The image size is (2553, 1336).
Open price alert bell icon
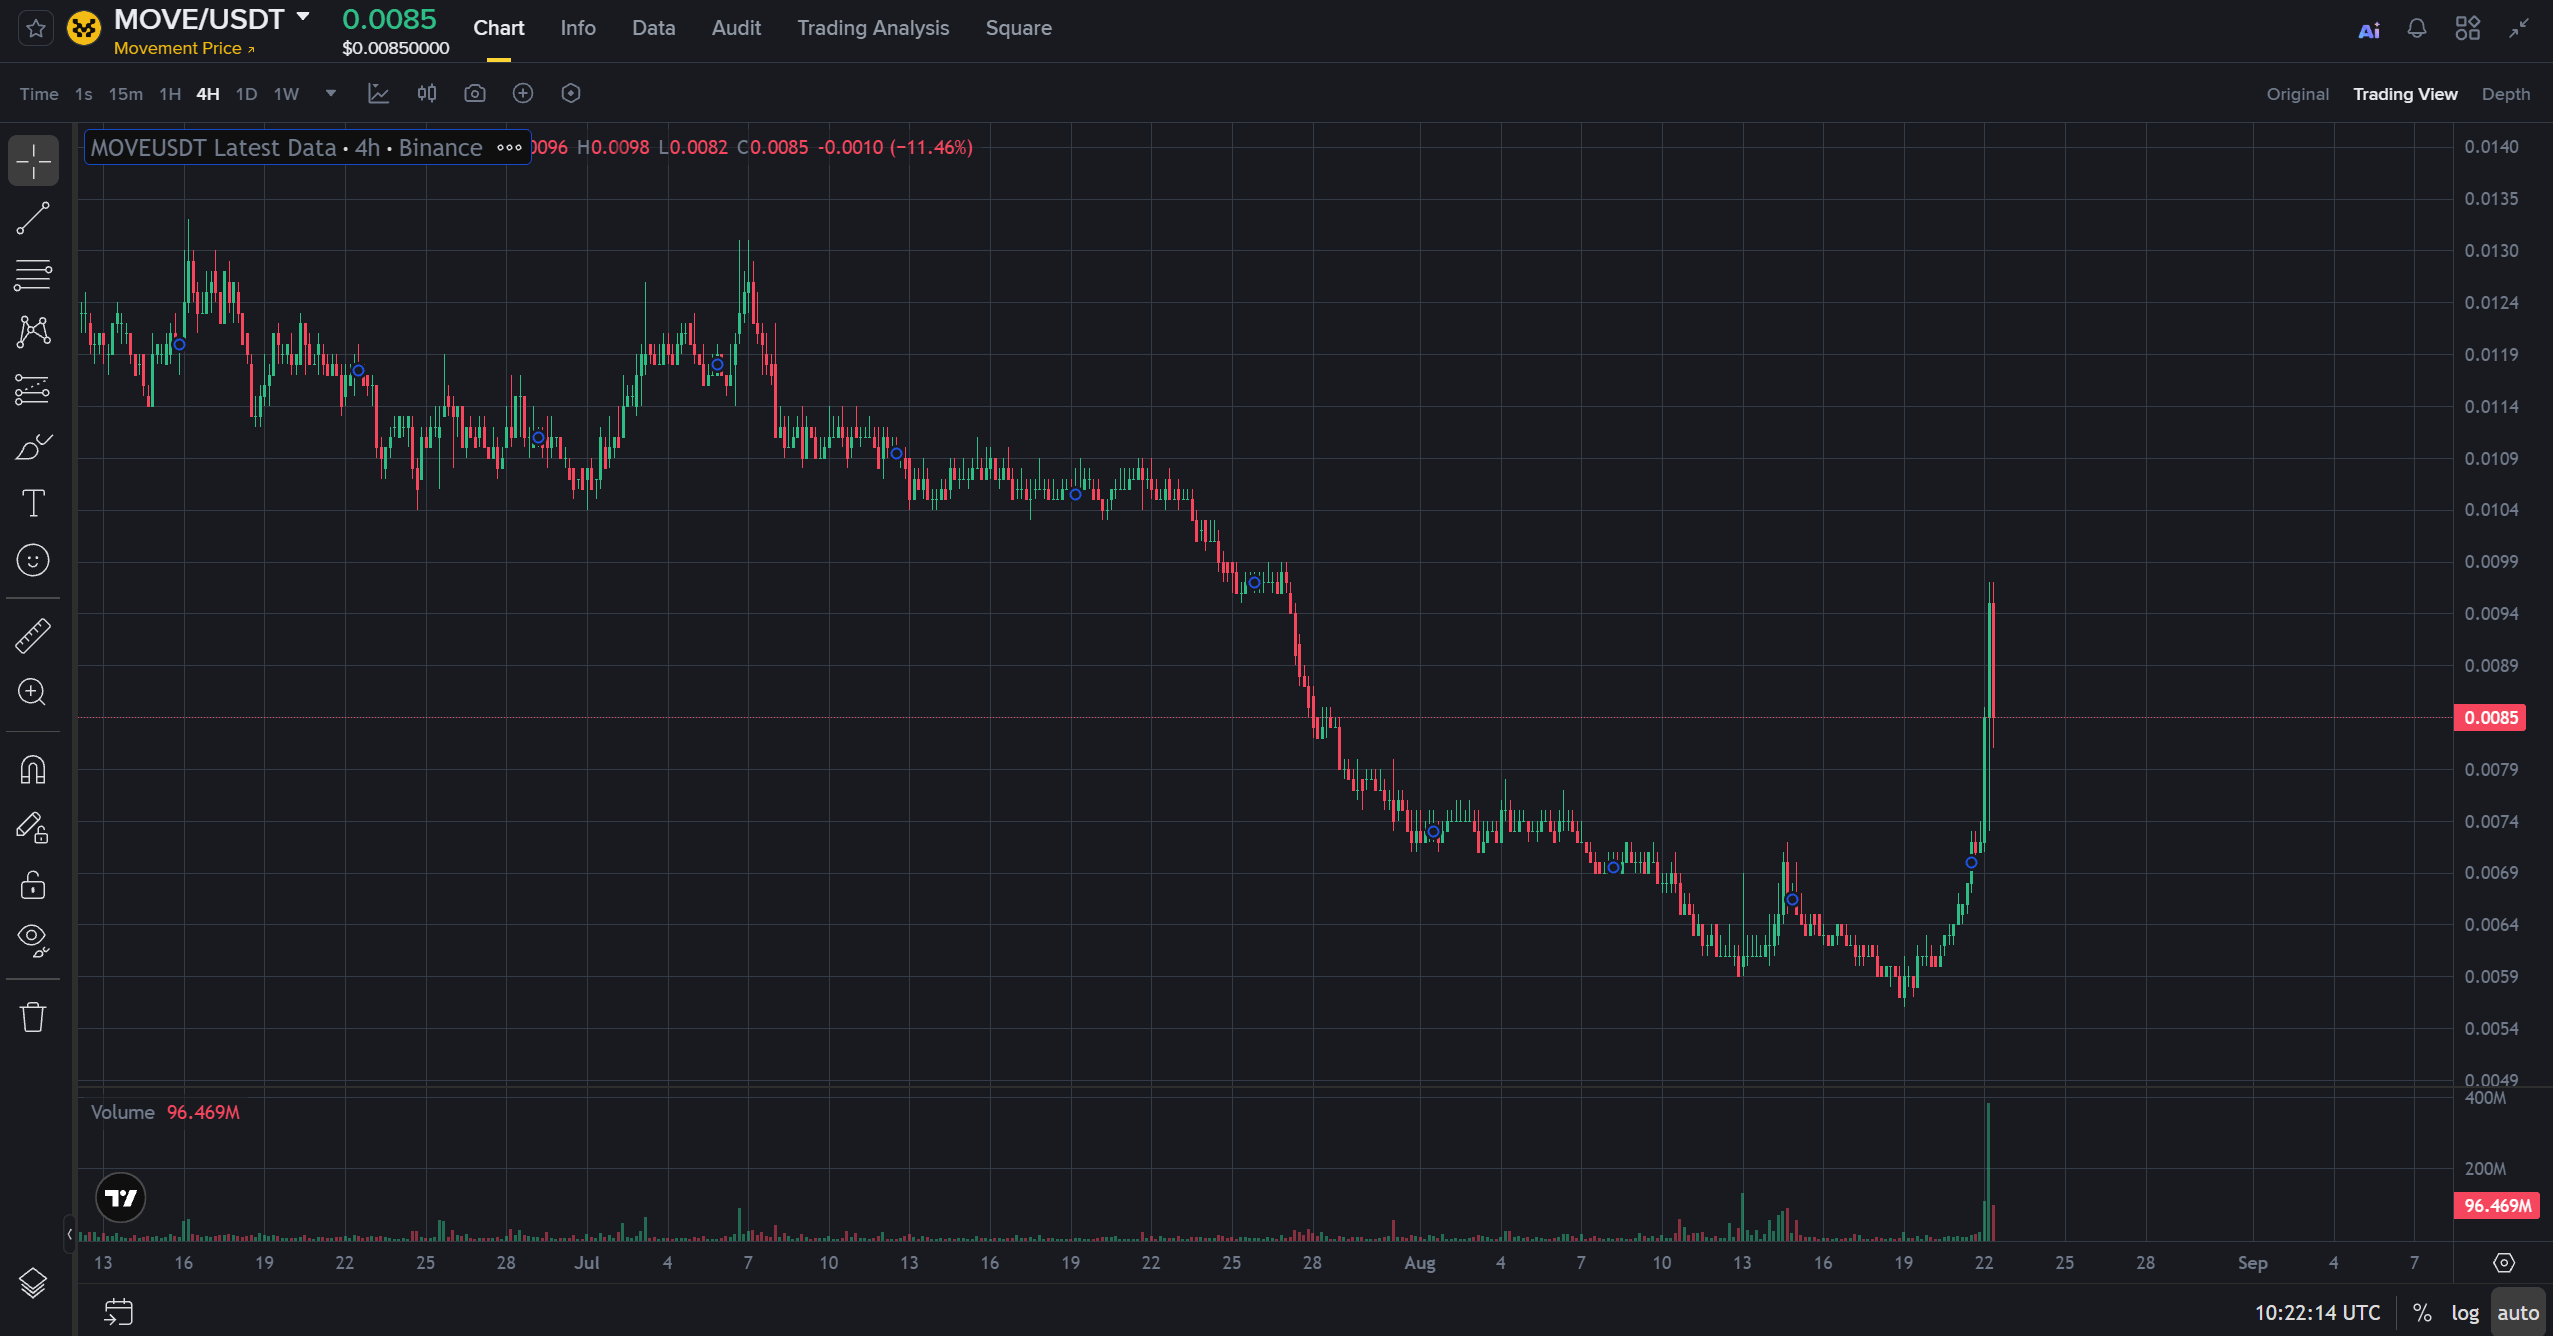pyautogui.click(x=2417, y=28)
